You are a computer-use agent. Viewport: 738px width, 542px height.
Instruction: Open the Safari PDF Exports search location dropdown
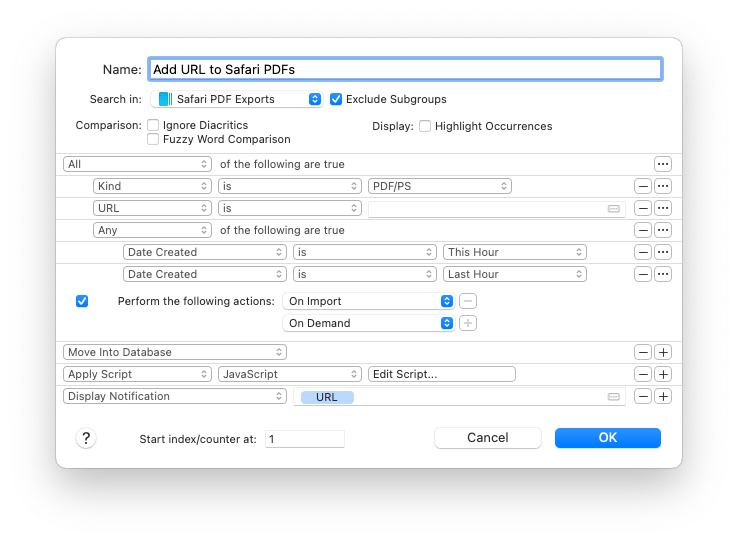tap(236, 99)
